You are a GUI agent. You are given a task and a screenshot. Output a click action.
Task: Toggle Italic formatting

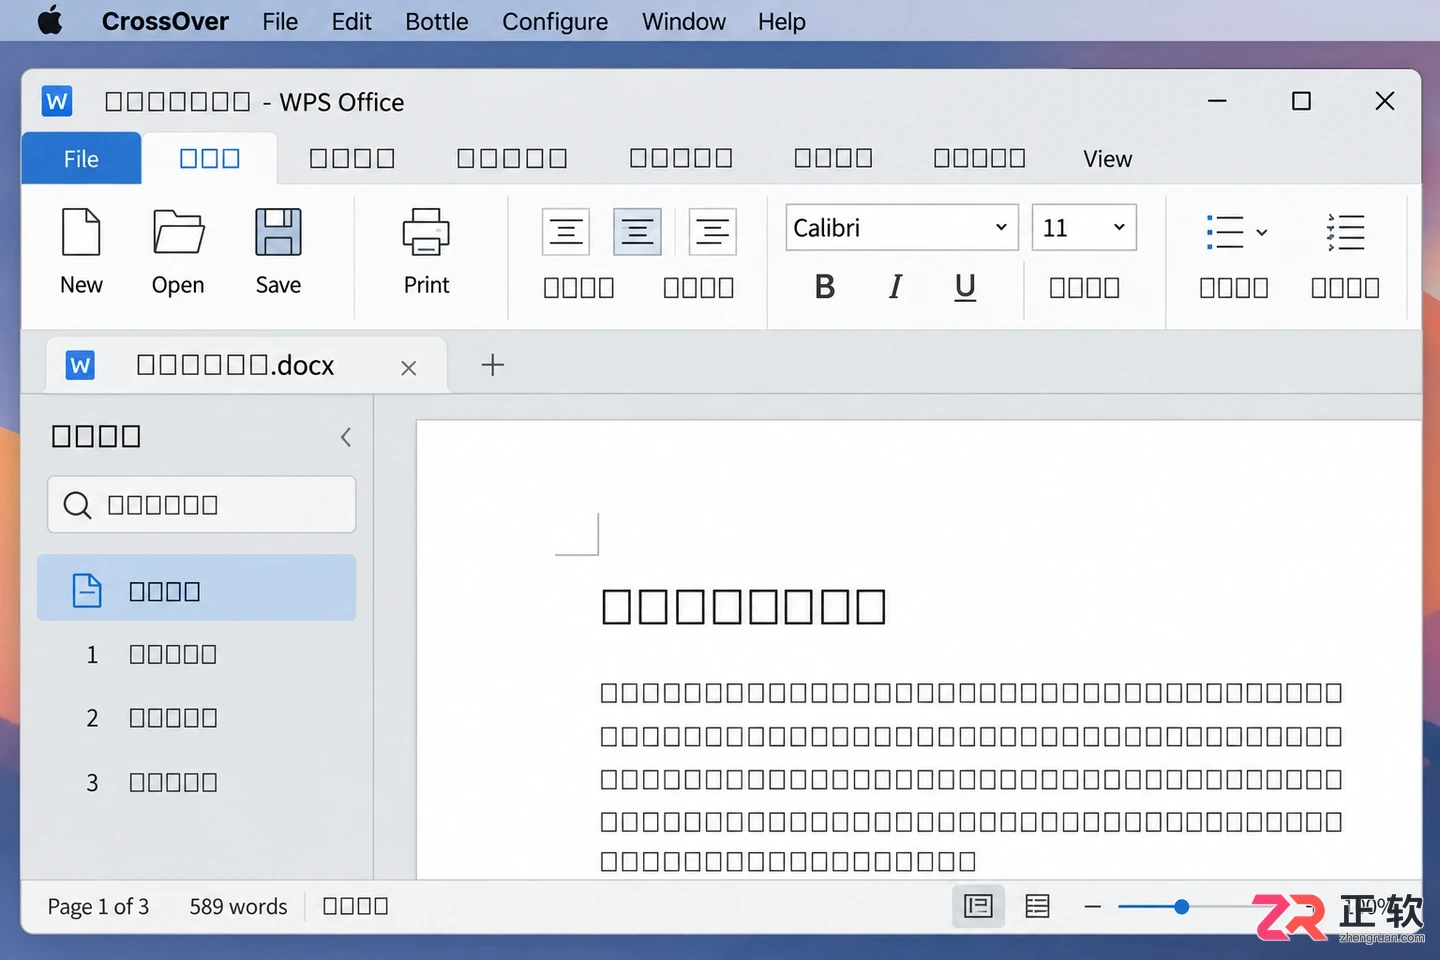click(895, 287)
